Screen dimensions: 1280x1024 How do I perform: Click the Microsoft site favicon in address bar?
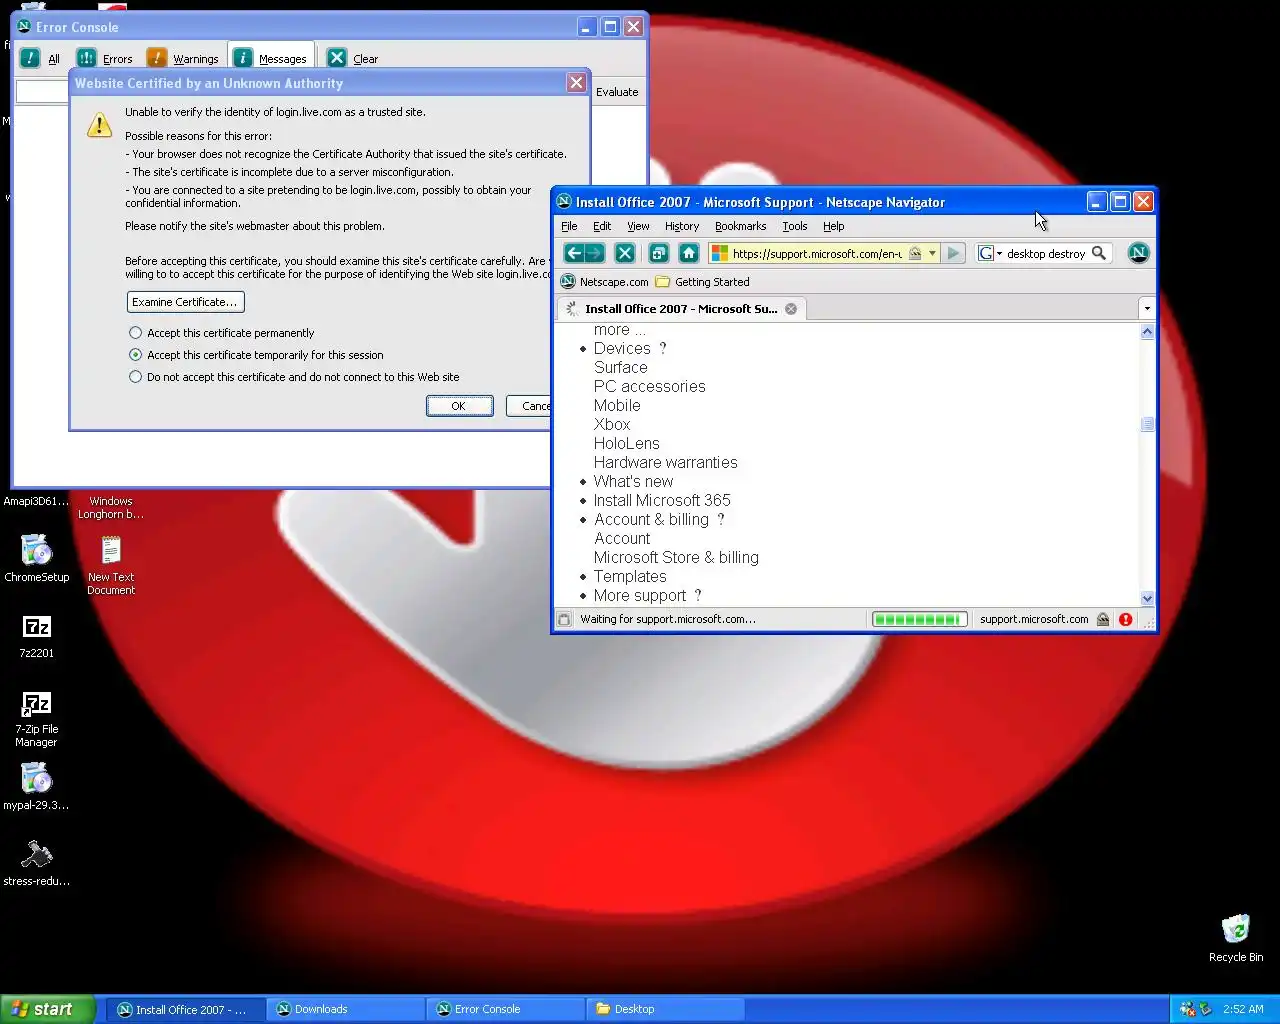[720, 253]
